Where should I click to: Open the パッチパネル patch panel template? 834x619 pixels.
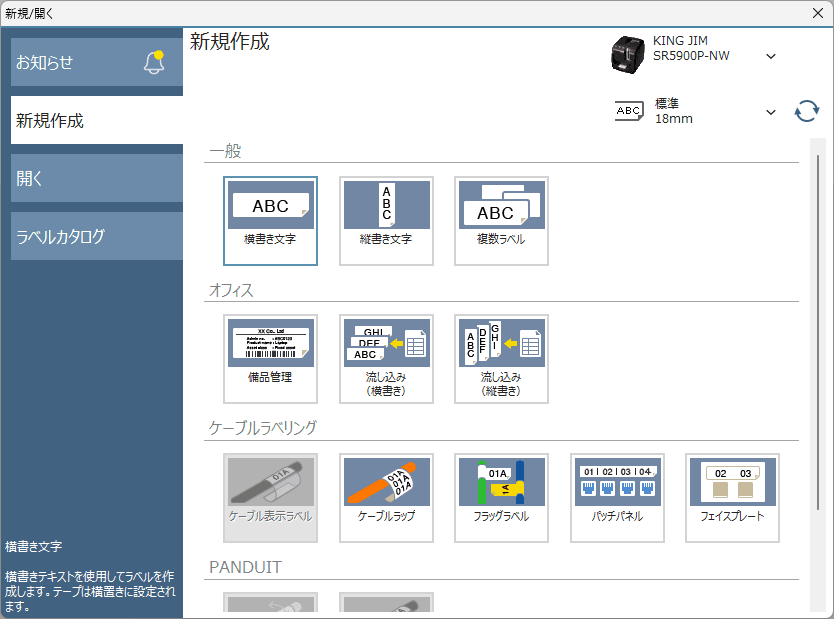(617, 498)
